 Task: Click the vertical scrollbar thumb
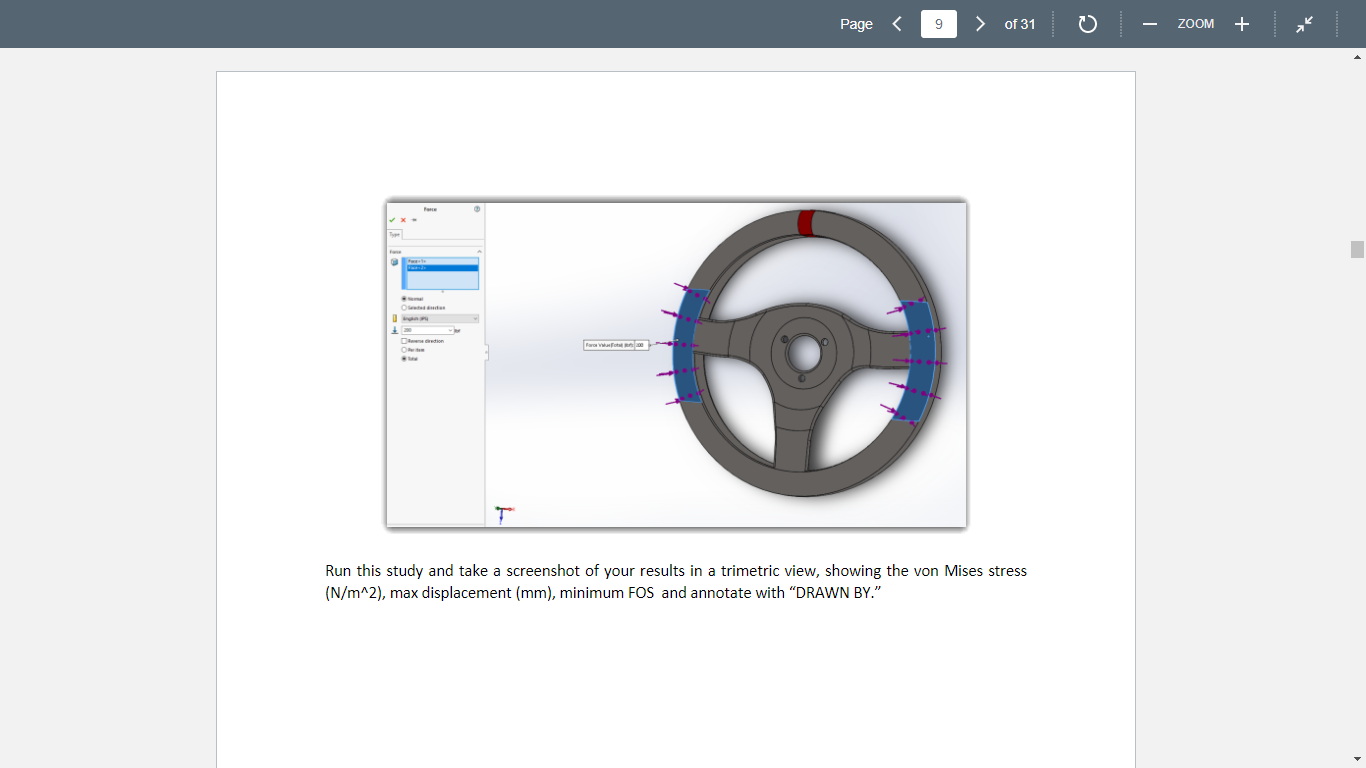pos(1357,249)
